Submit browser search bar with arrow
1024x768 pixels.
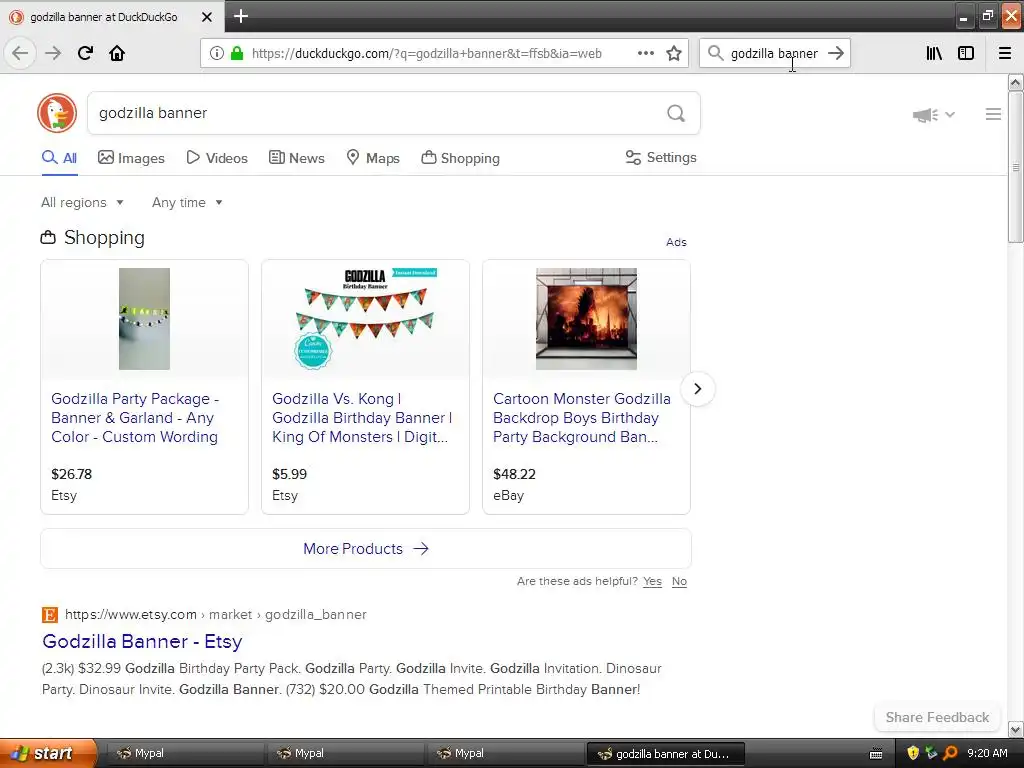(x=836, y=53)
